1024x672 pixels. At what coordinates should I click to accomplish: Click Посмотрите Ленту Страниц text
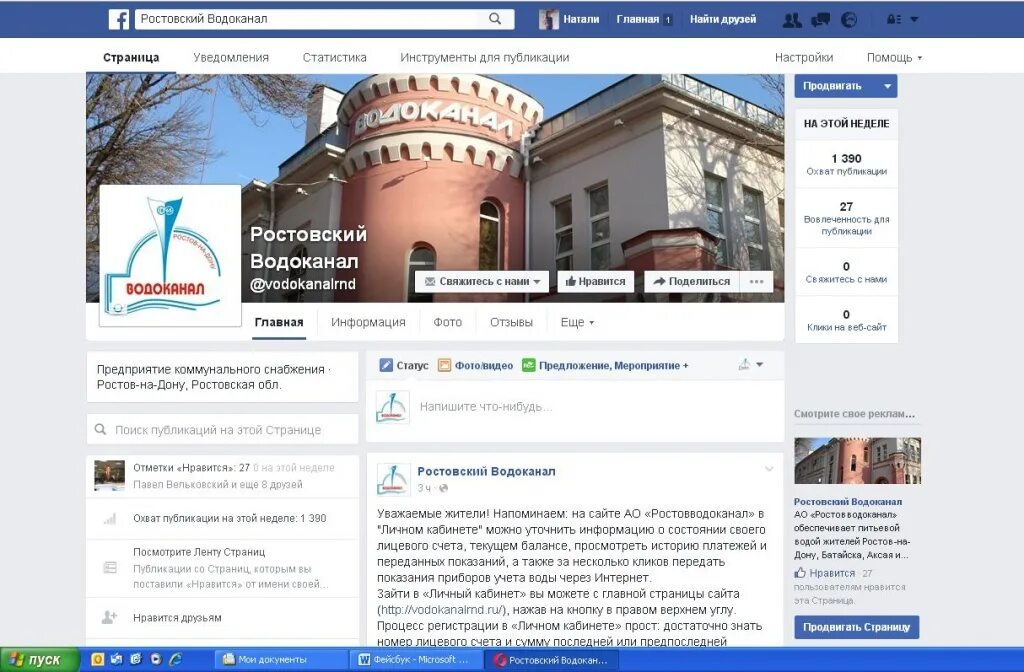click(x=199, y=552)
